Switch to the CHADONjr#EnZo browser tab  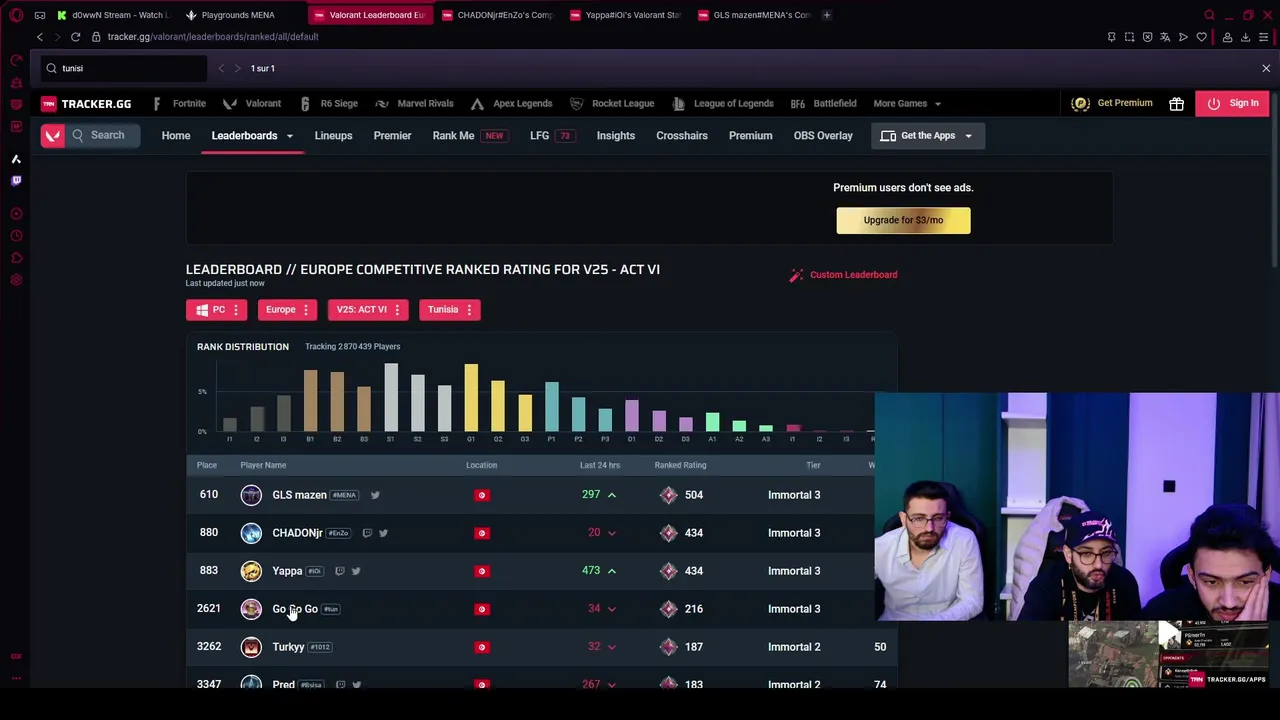pos(498,15)
